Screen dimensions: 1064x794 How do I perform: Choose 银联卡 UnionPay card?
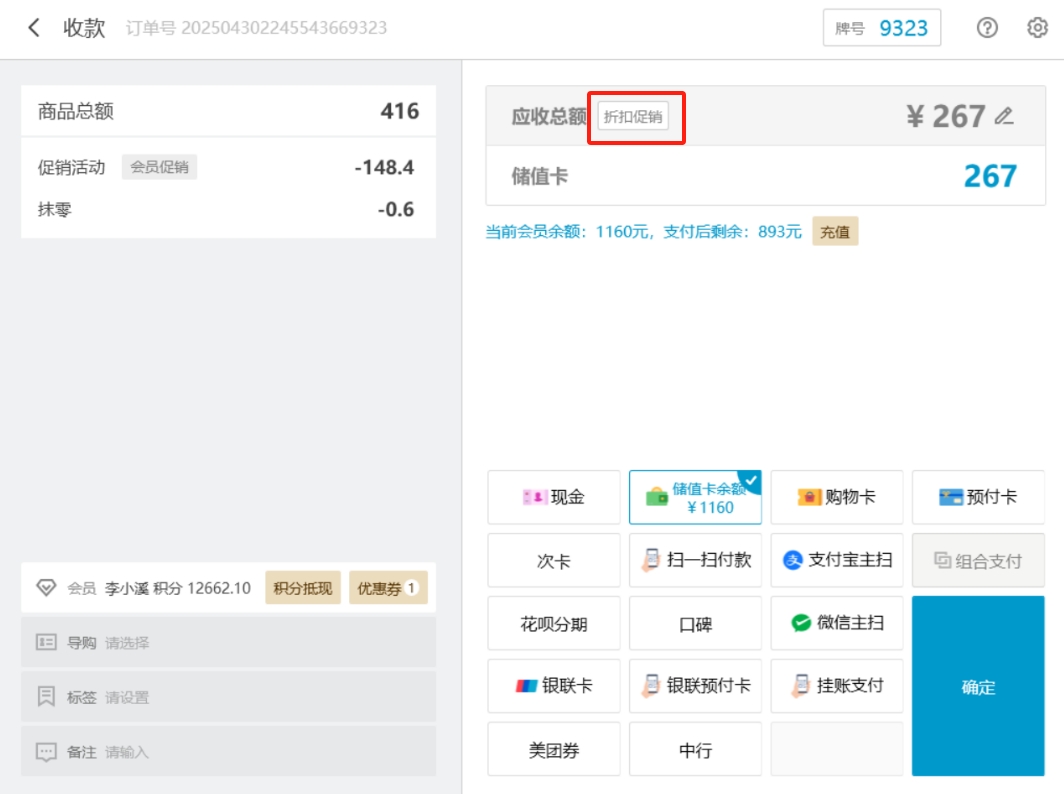click(x=554, y=686)
